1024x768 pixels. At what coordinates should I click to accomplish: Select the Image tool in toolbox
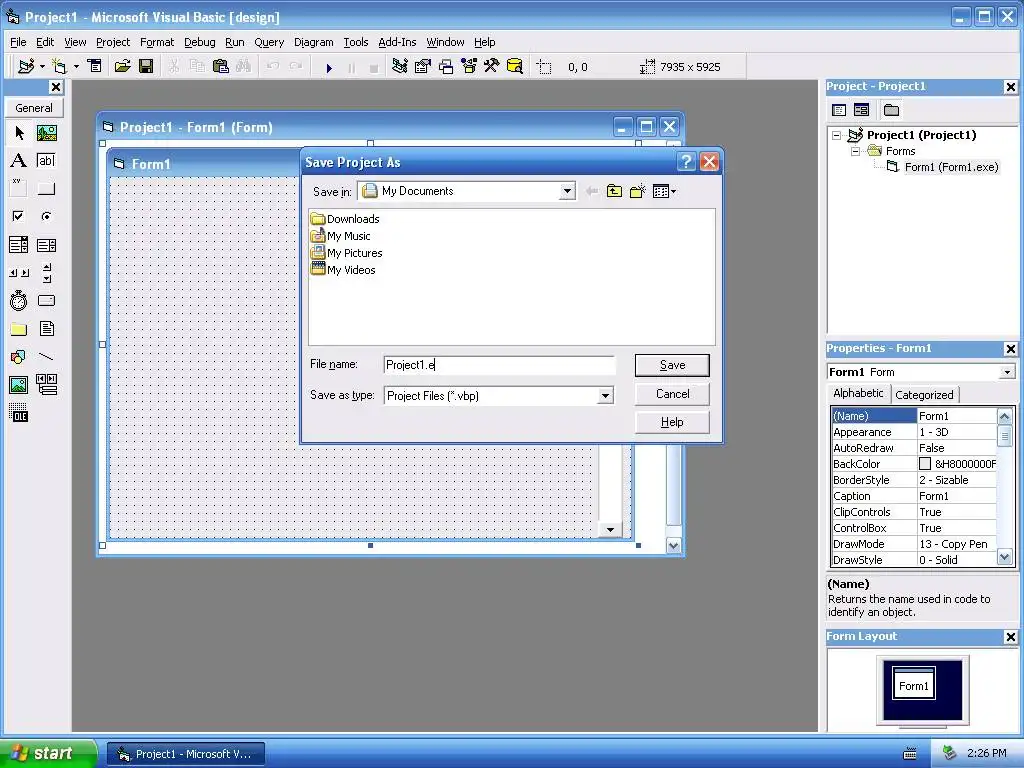(x=19, y=385)
